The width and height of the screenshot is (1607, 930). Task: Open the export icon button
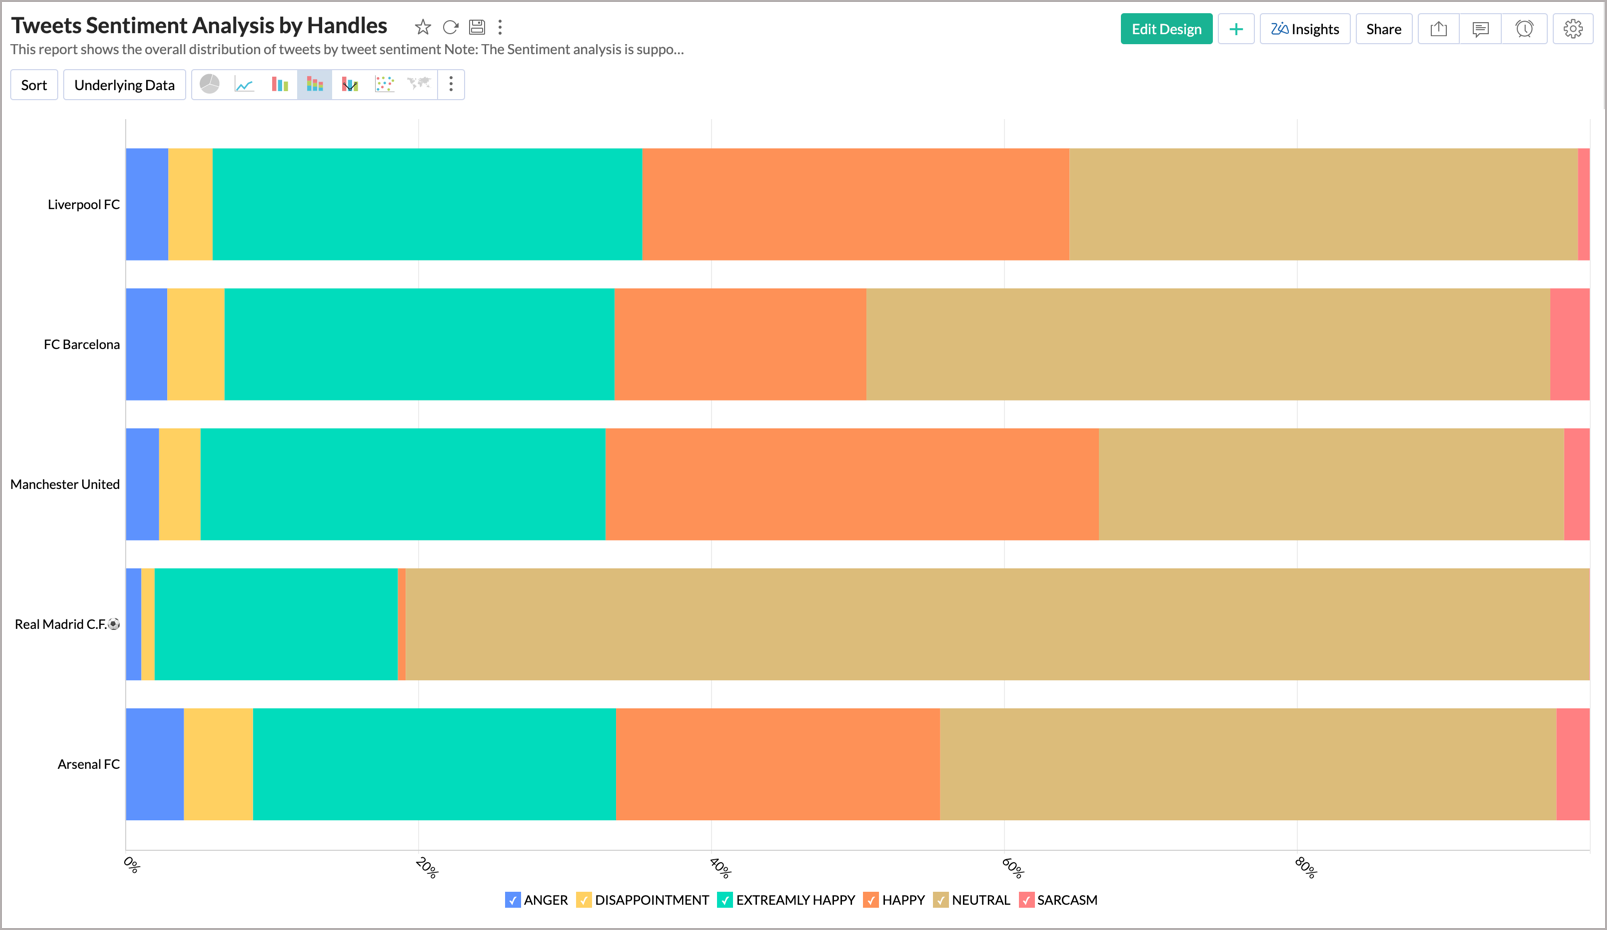coord(1438,29)
